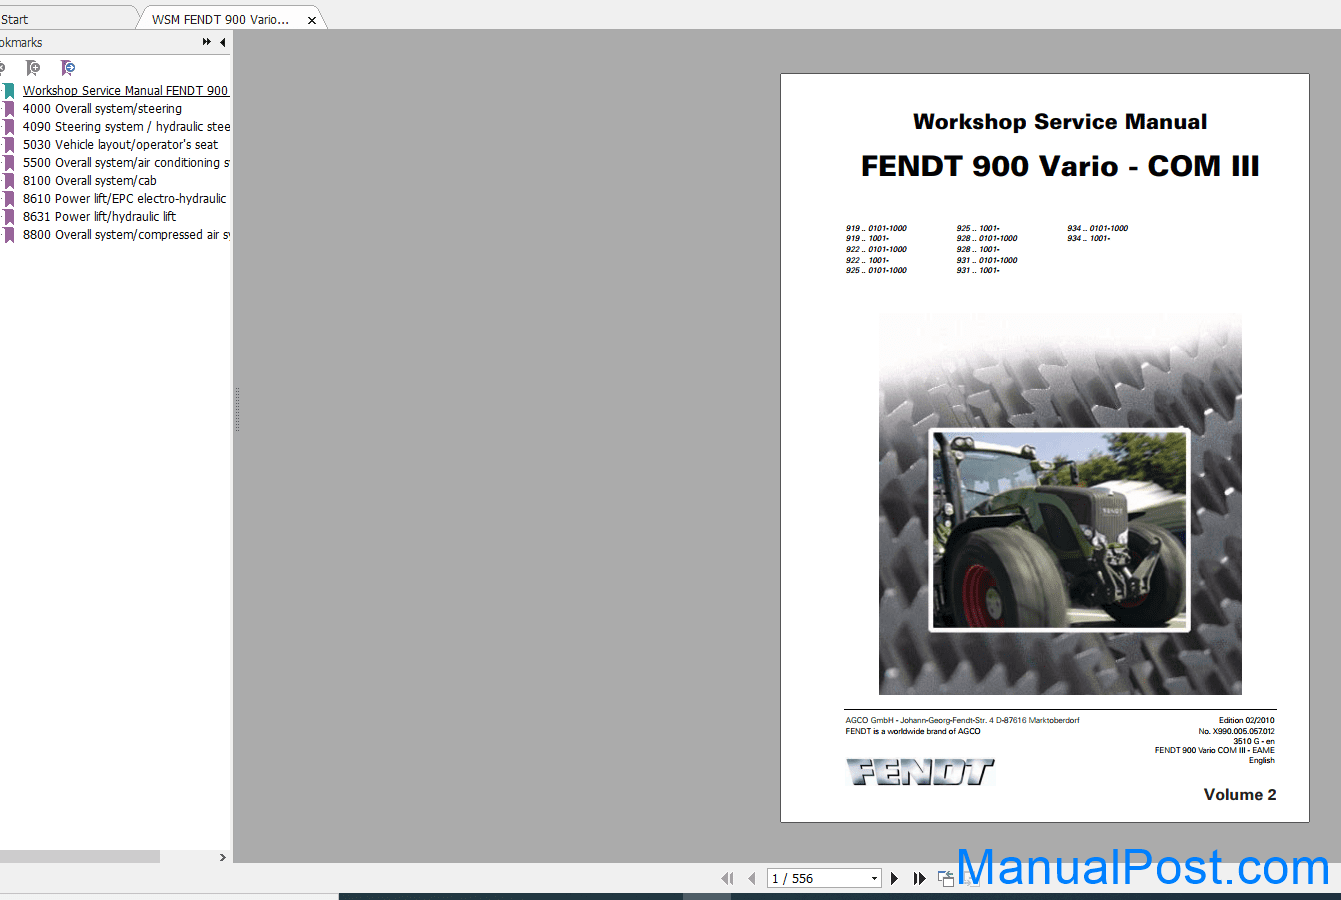Click bookmark icon for Workshop Service Manual

tap(9, 91)
